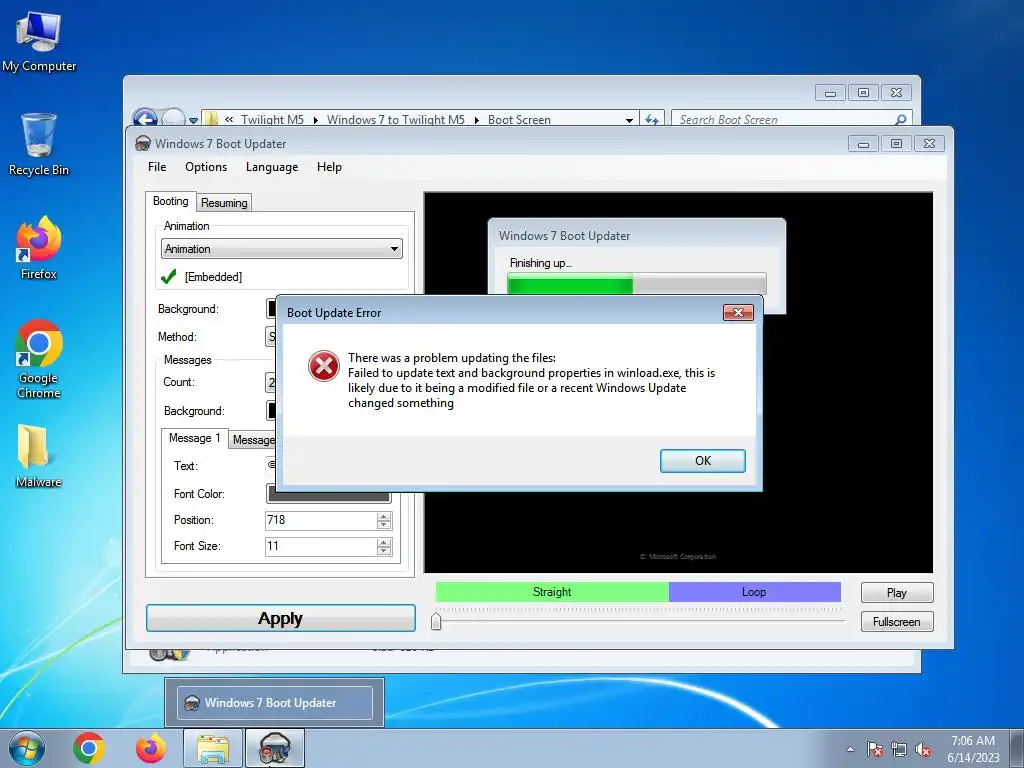Click the blue Loop section bar
This screenshot has width=1024, height=768.
tap(754, 592)
